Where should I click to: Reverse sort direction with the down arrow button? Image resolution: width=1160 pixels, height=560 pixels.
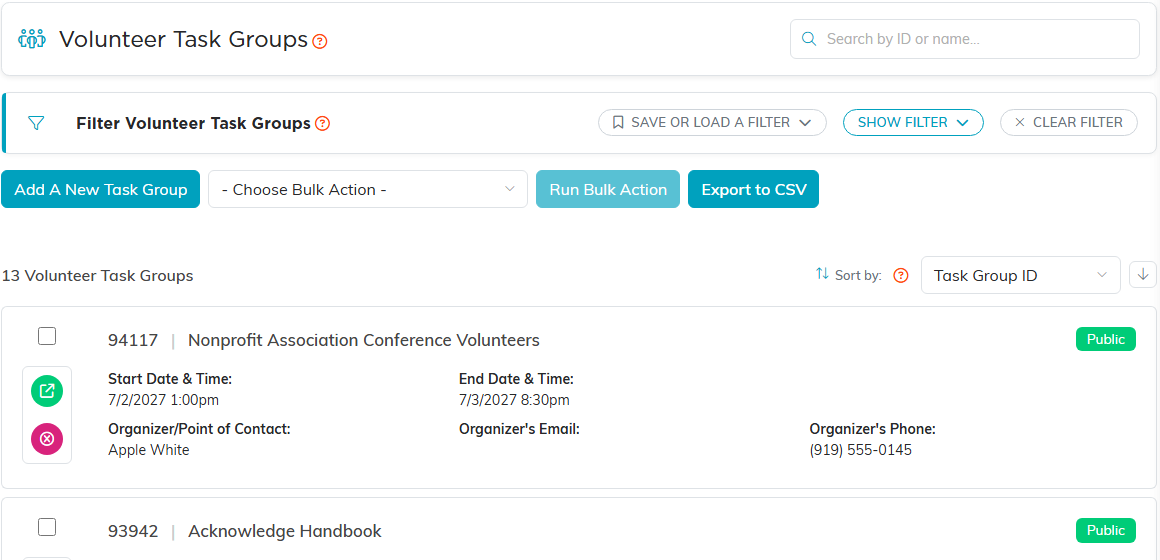pyautogui.click(x=1143, y=275)
